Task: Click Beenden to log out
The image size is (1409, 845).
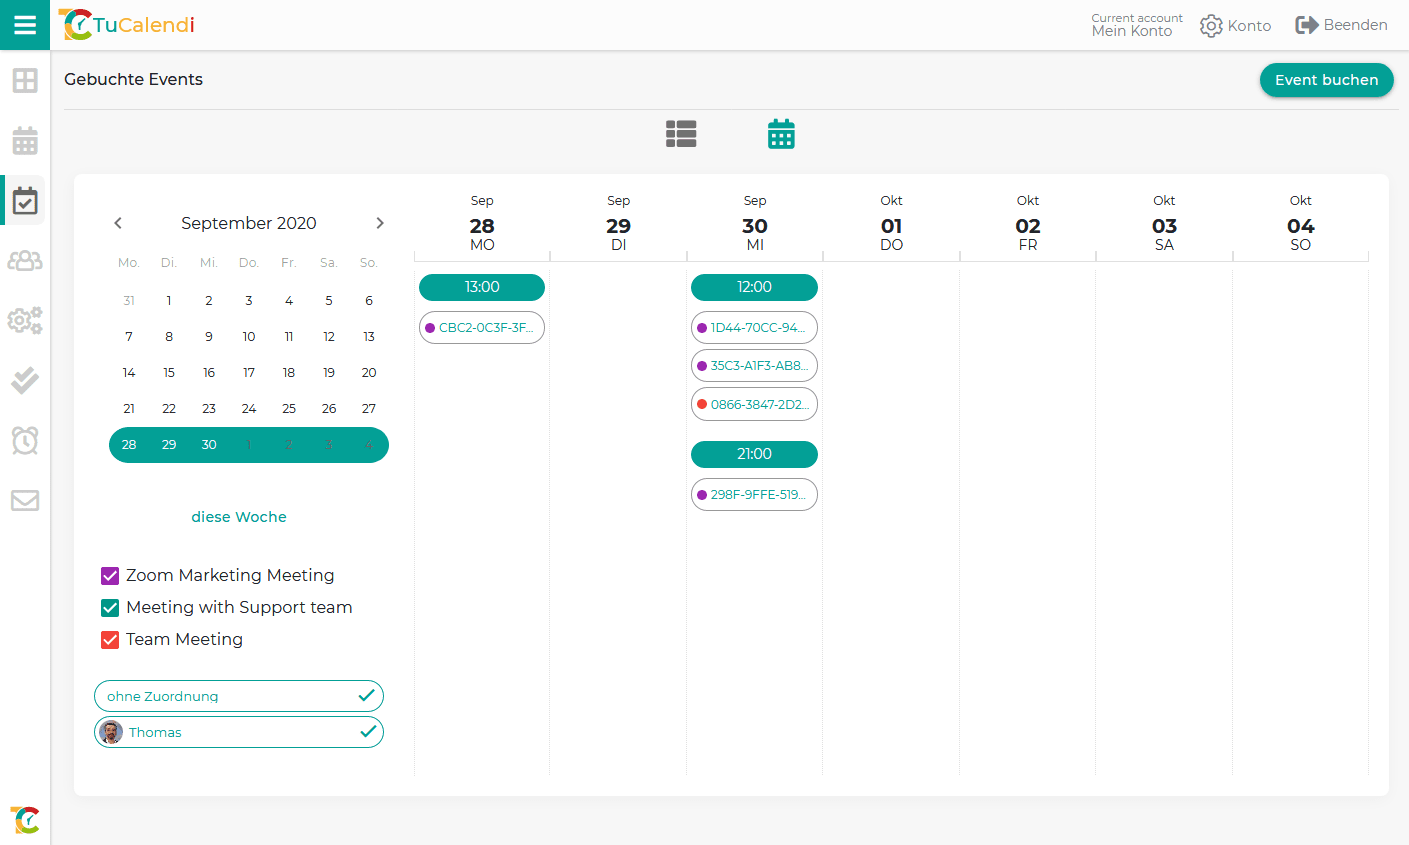Action: click(1341, 25)
